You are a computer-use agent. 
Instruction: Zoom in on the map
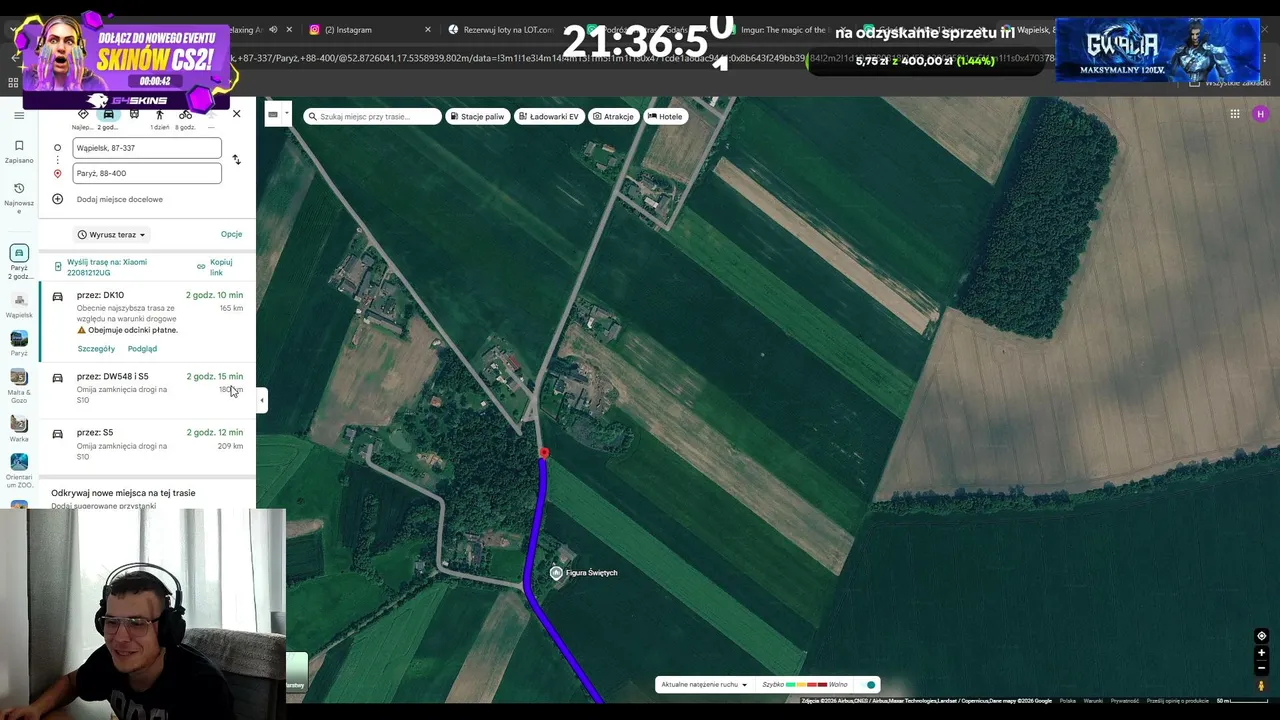pyautogui.click(x=1261, y=653)
